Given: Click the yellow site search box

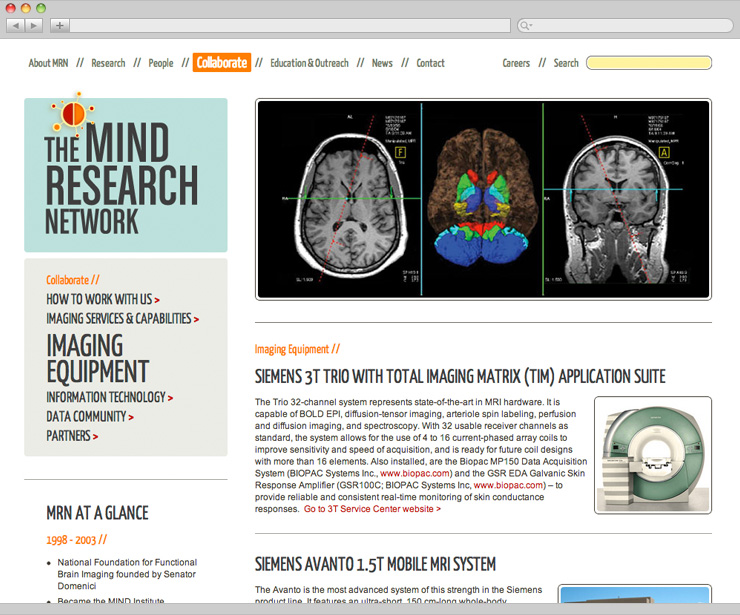Looking at the screenshot, I should click(649, 63).
